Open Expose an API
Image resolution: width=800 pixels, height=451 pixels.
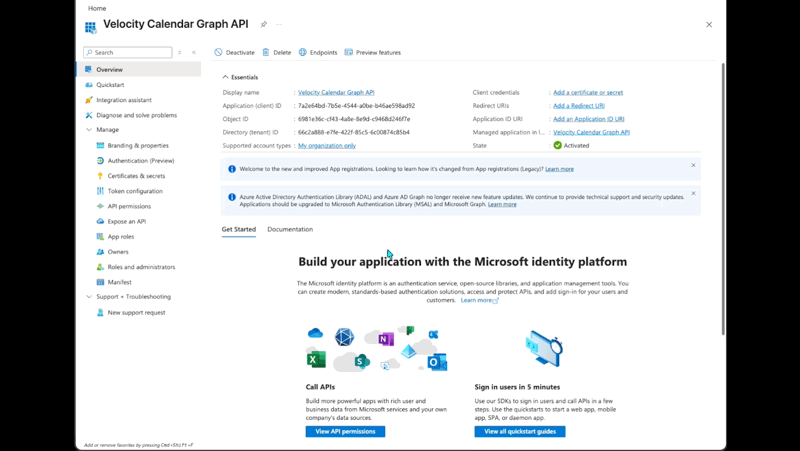click(x=127, y=221)
